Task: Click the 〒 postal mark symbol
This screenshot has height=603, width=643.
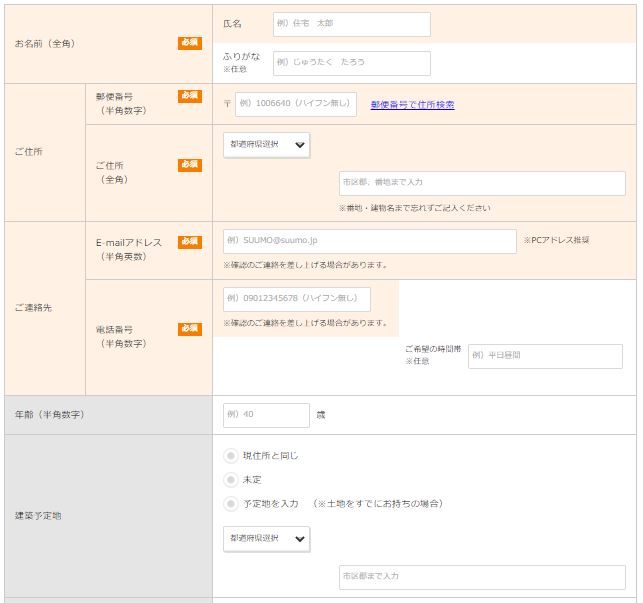Action: click(227, 104)
